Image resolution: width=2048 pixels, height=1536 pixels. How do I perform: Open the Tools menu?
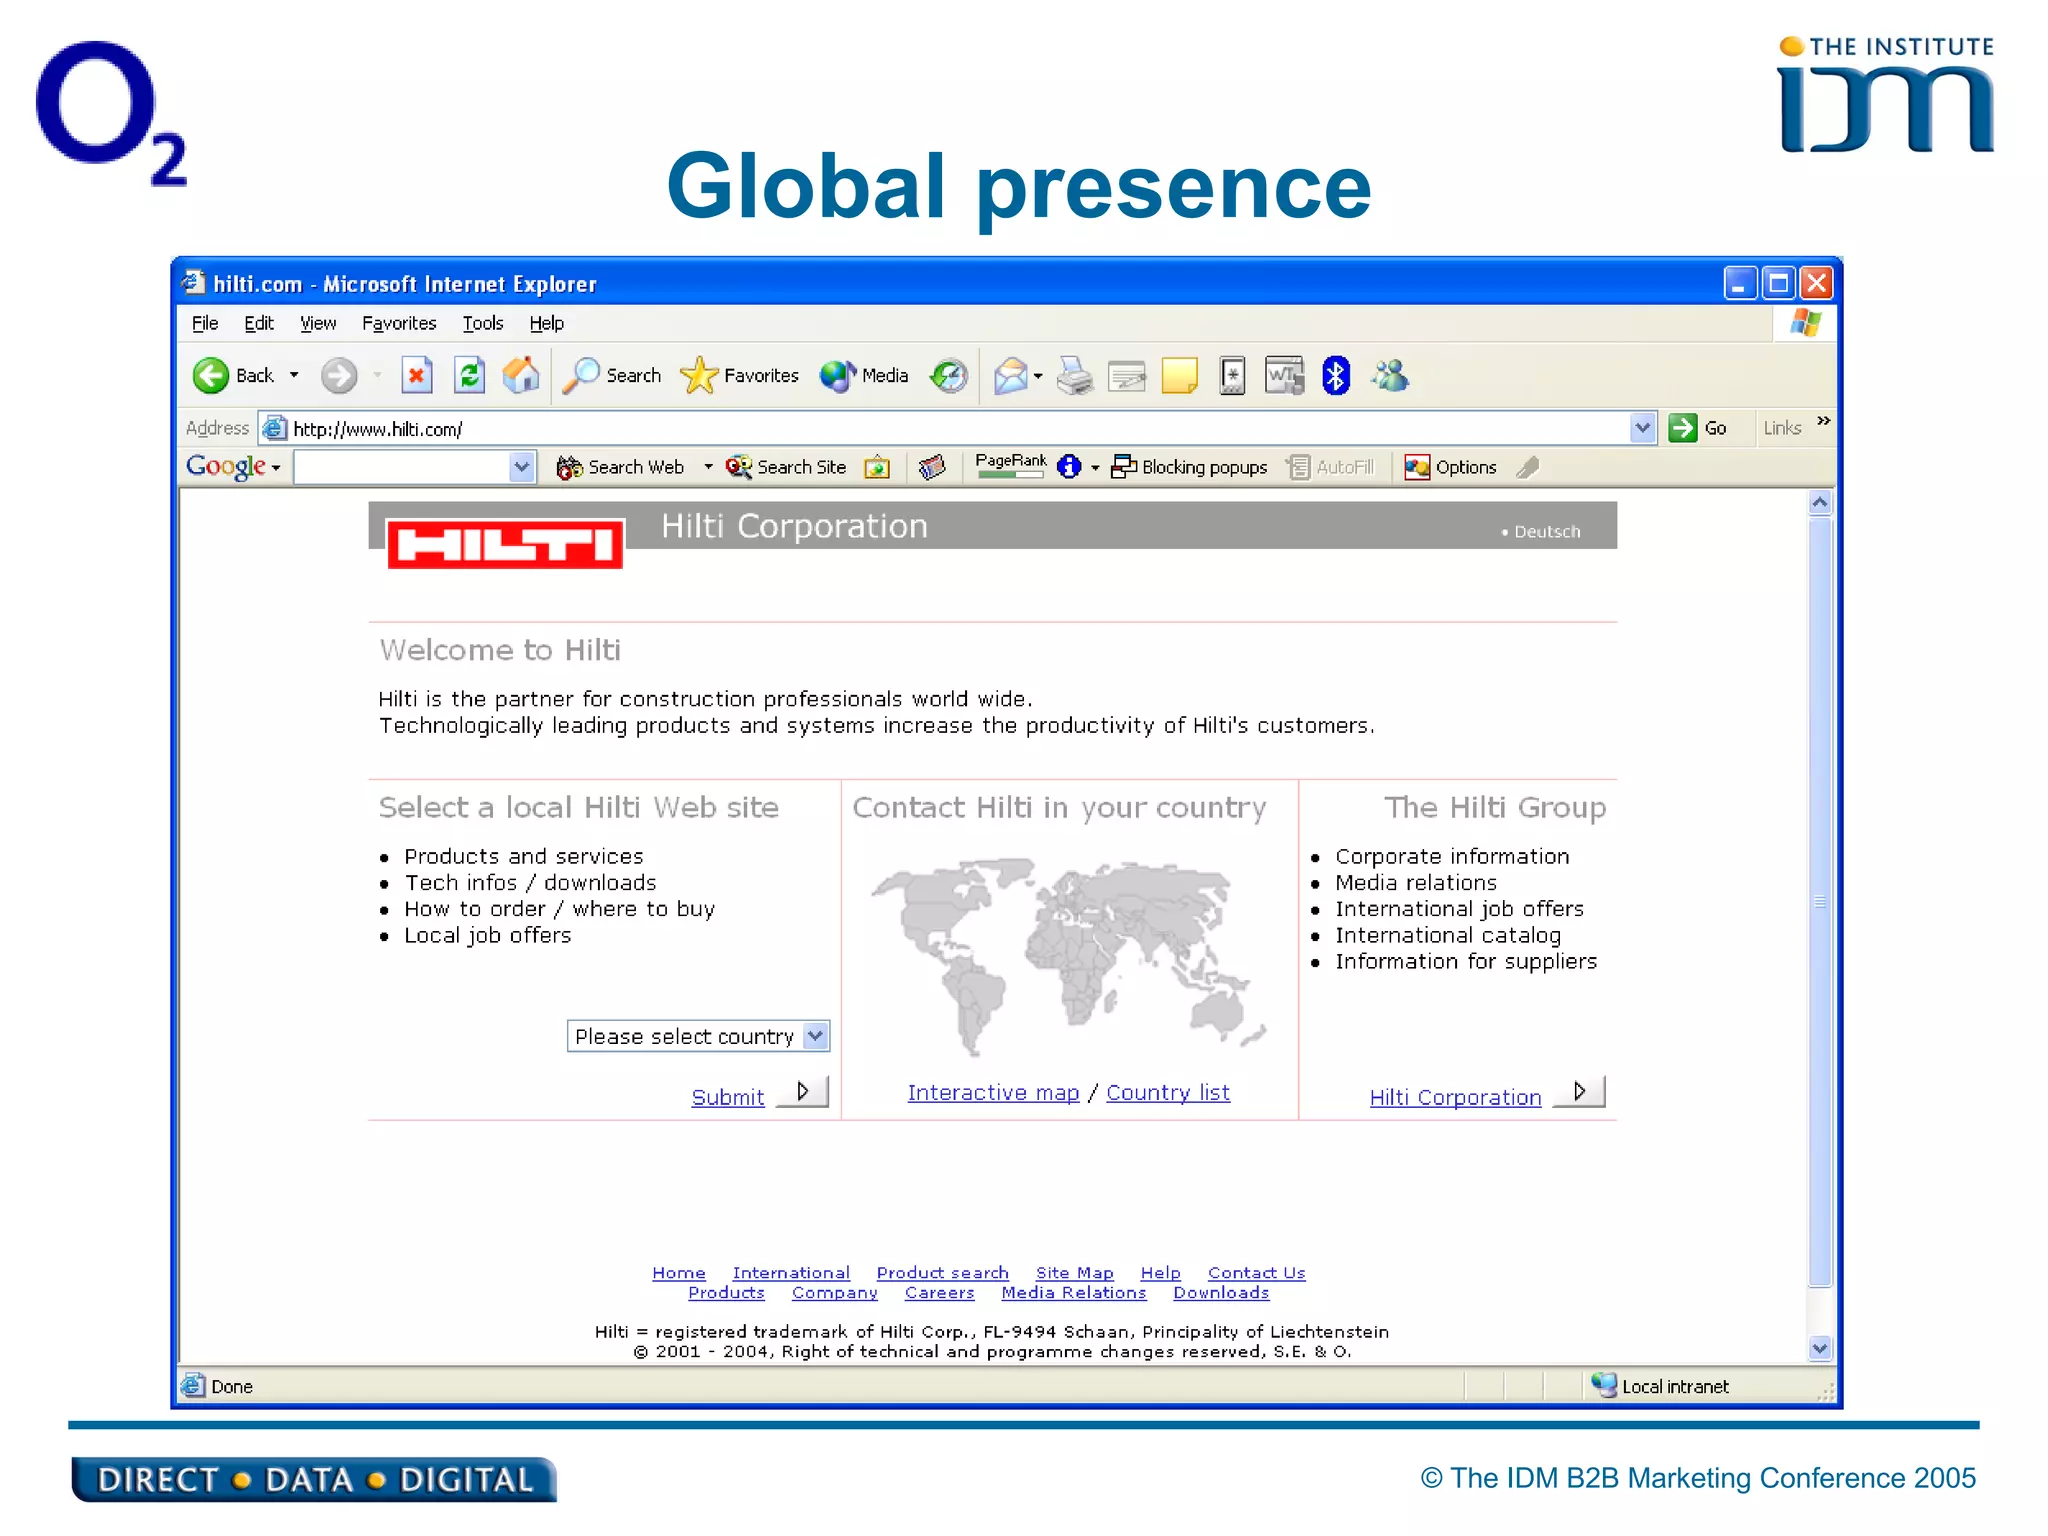483,323
